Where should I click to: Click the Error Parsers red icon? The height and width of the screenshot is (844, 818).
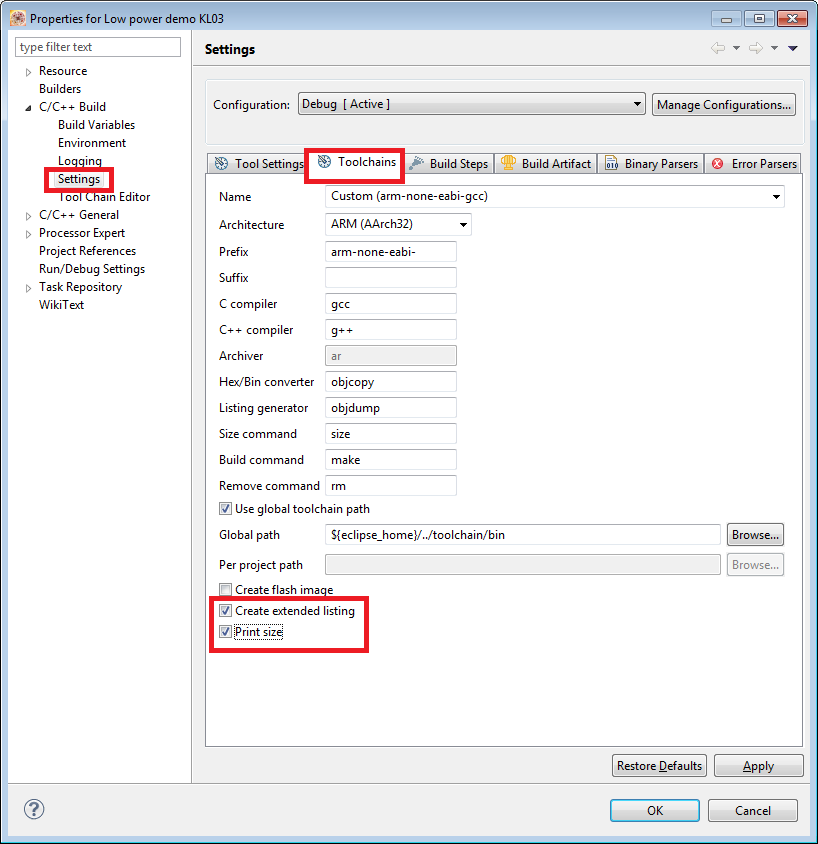(717, 164)
